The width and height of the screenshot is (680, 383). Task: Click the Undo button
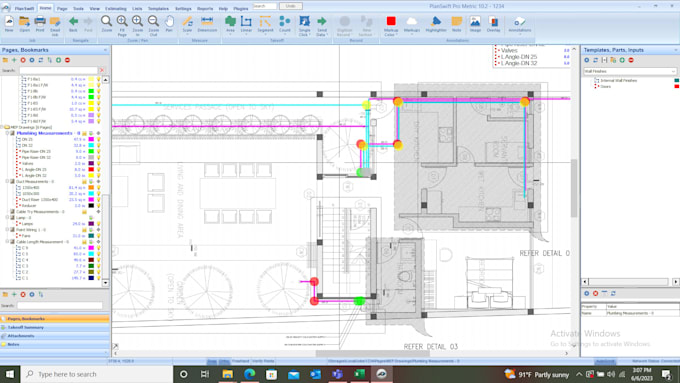click(291, 6)
